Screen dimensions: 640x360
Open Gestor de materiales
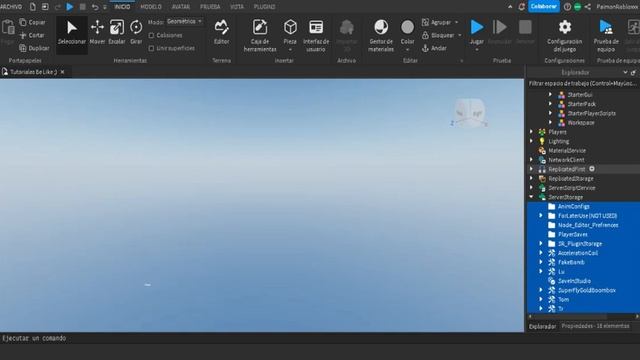[x=381, y=36]
